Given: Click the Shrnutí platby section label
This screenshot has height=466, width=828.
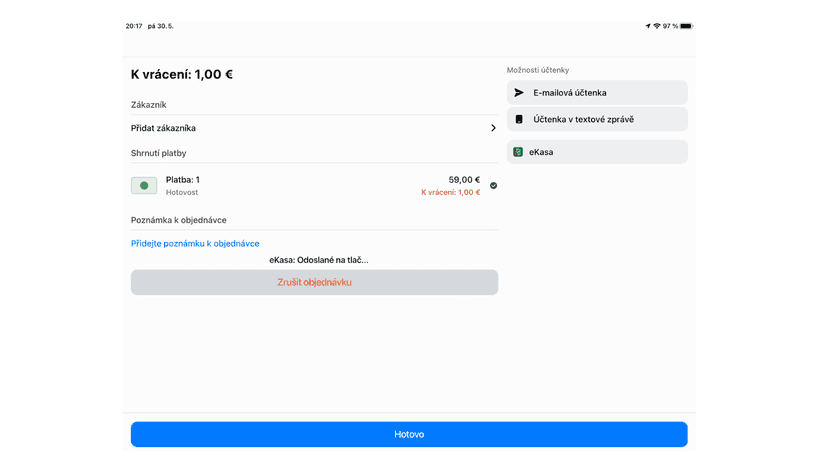Looking at the screenshot, I should coord(158,153).
